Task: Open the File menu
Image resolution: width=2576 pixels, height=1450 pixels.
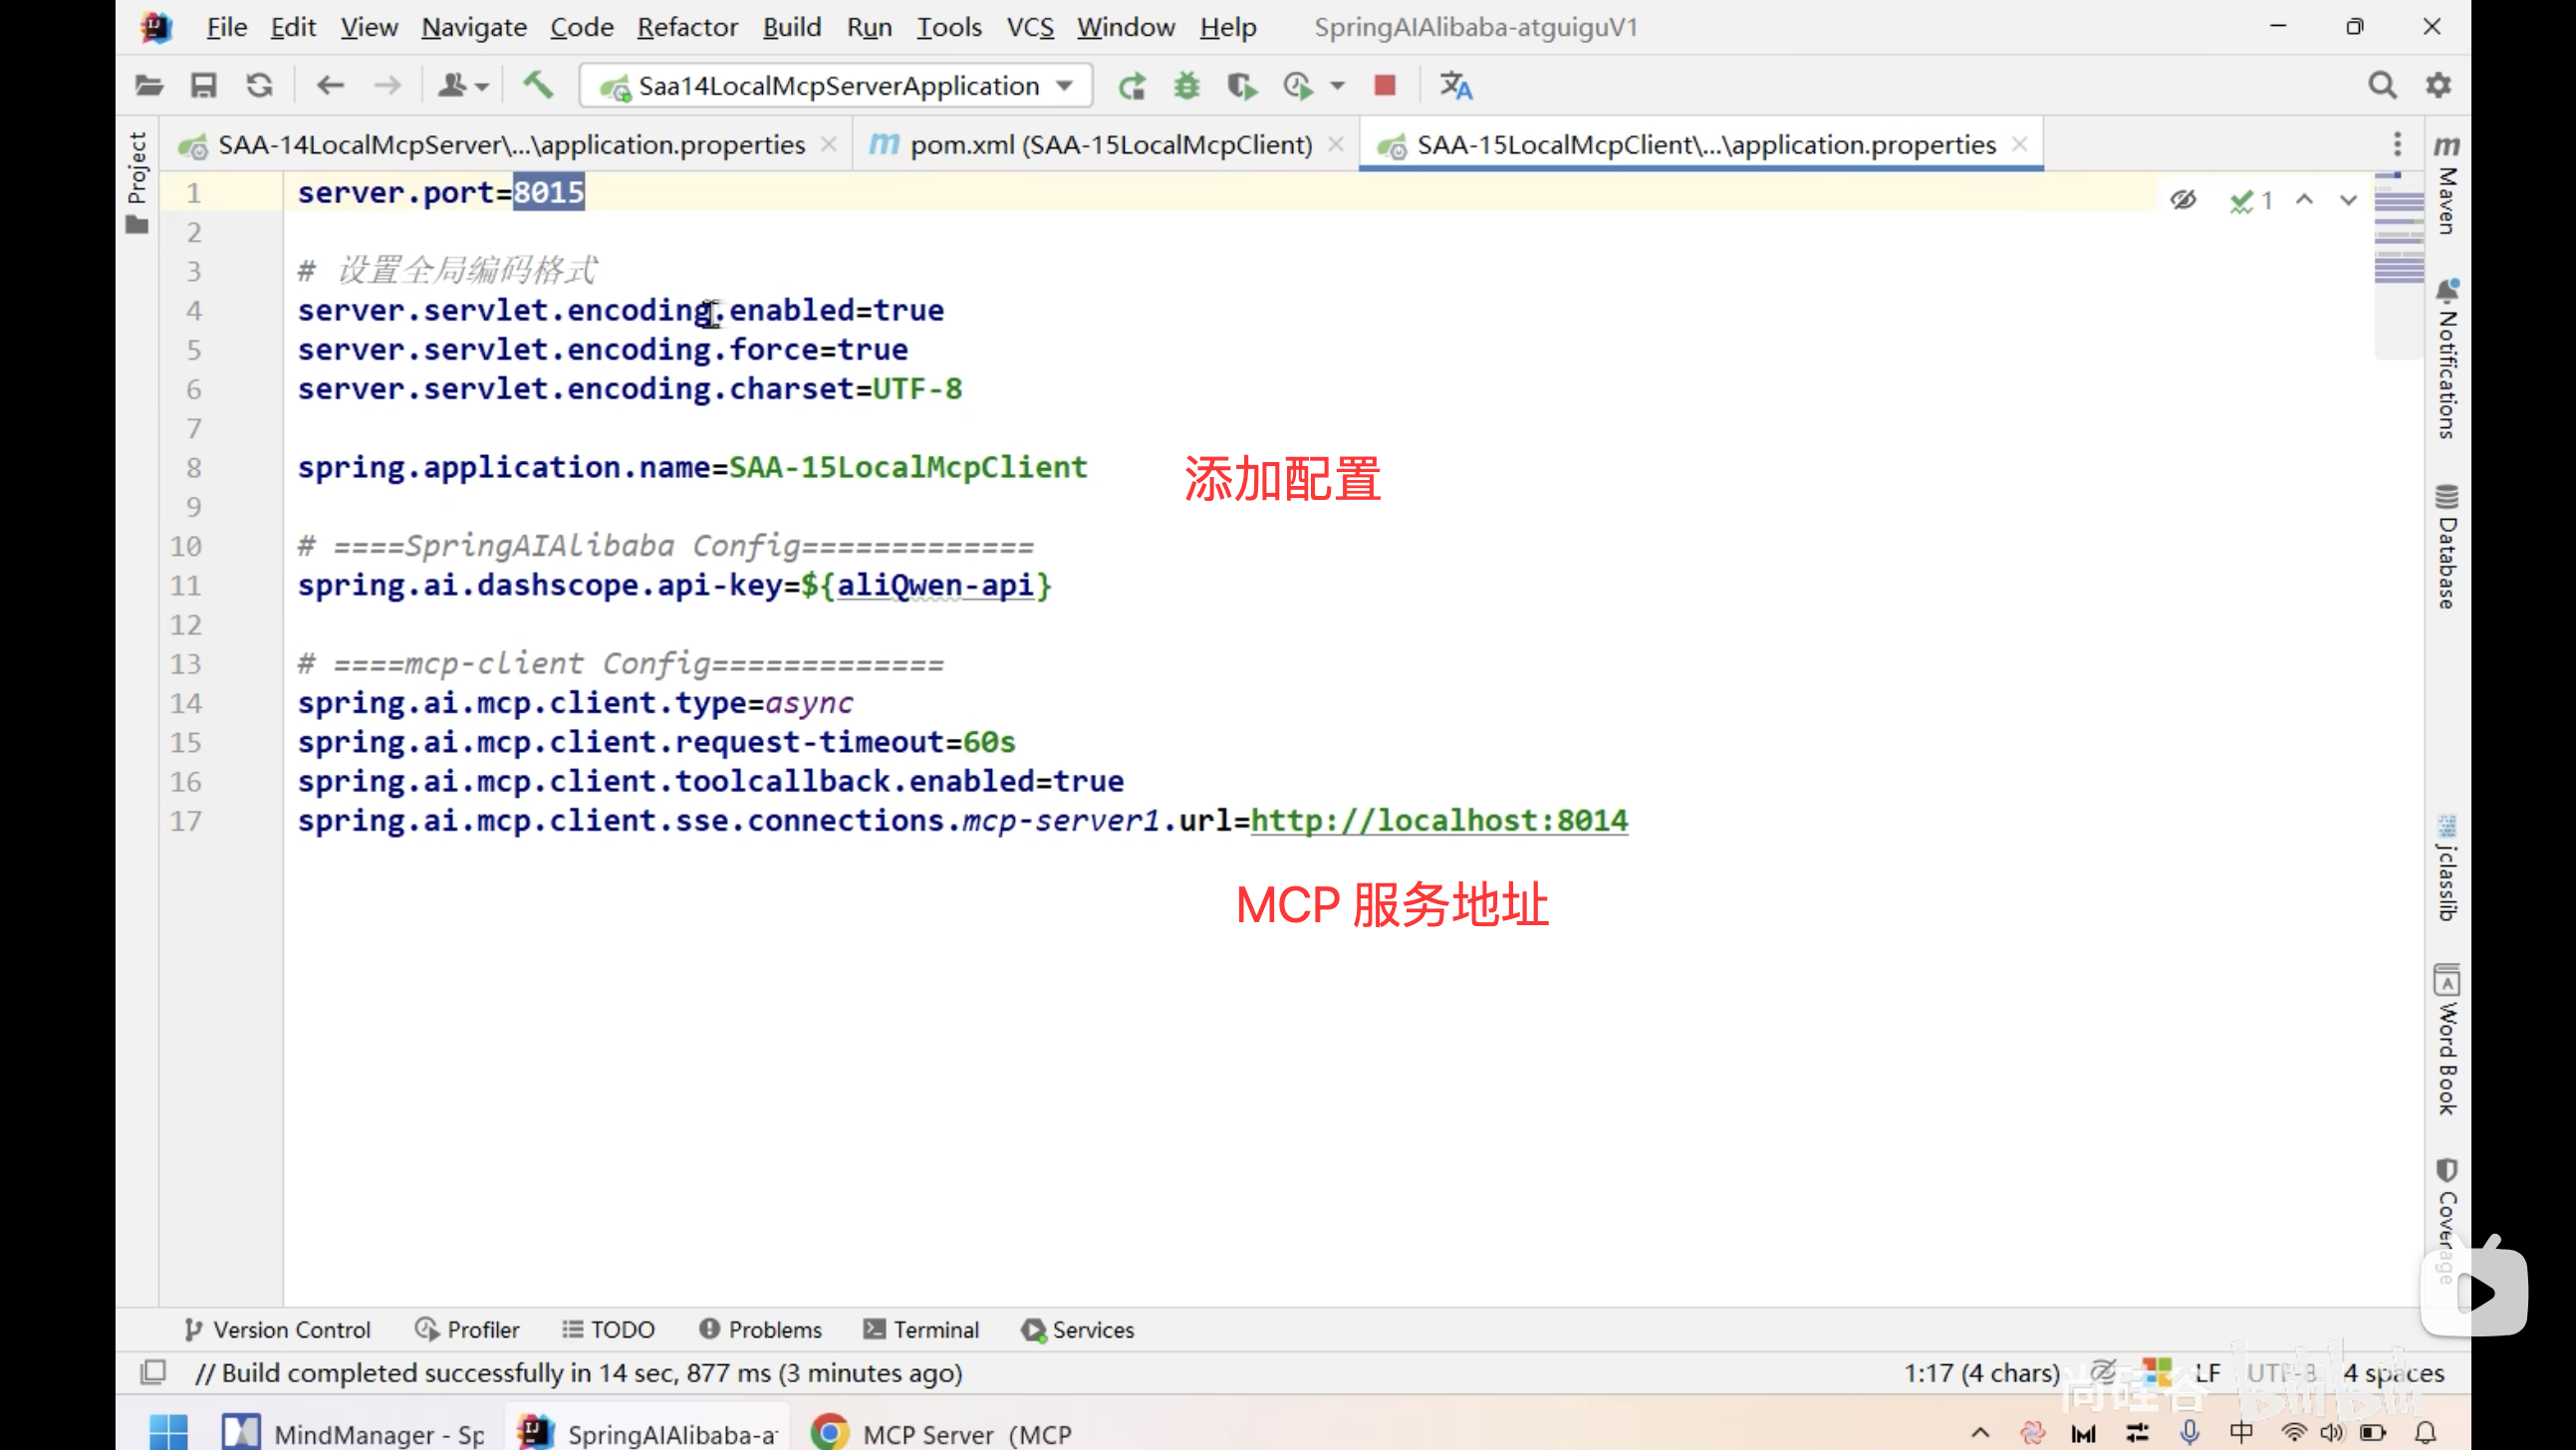Action: (x=227, y=27)
